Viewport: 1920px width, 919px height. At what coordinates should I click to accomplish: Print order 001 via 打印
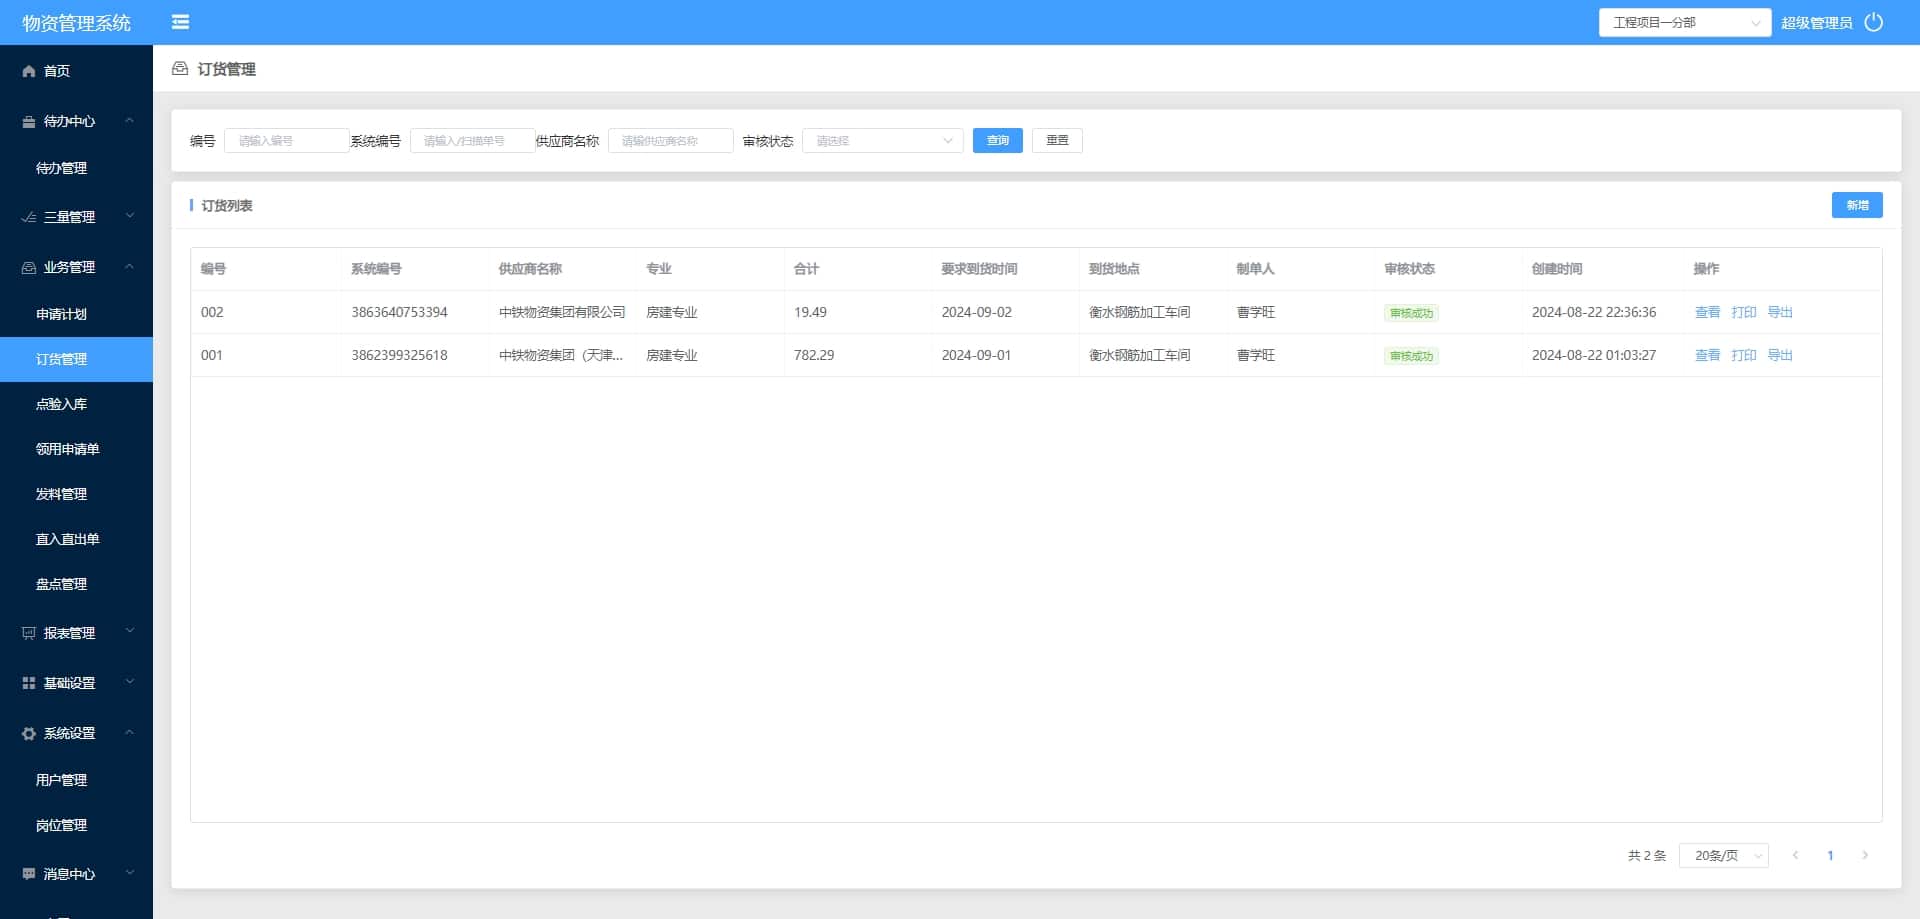pos(1743,355)
